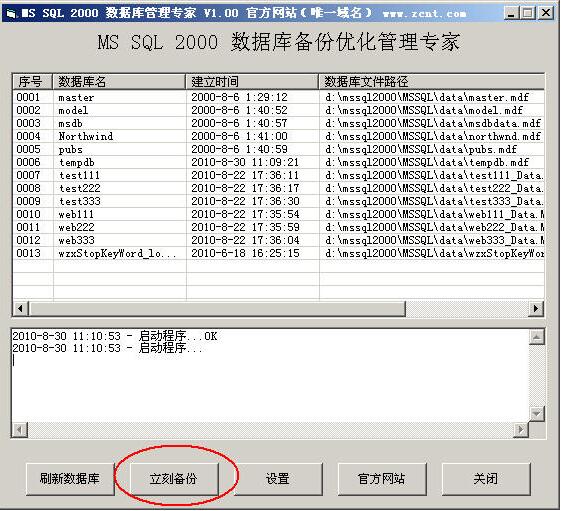Click the database list horizontal scrollbar thumb
The image size is (561, 511).
pos(217,308)
